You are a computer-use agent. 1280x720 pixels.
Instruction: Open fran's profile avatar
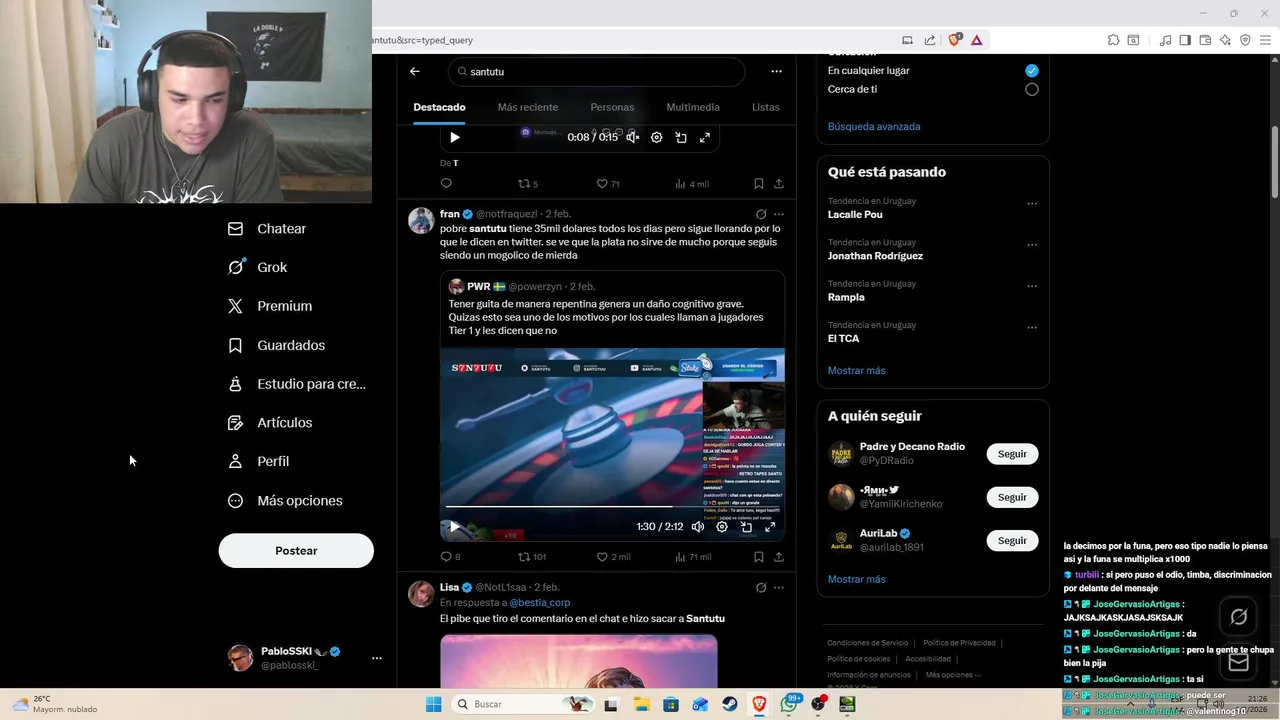pos(421,220)
